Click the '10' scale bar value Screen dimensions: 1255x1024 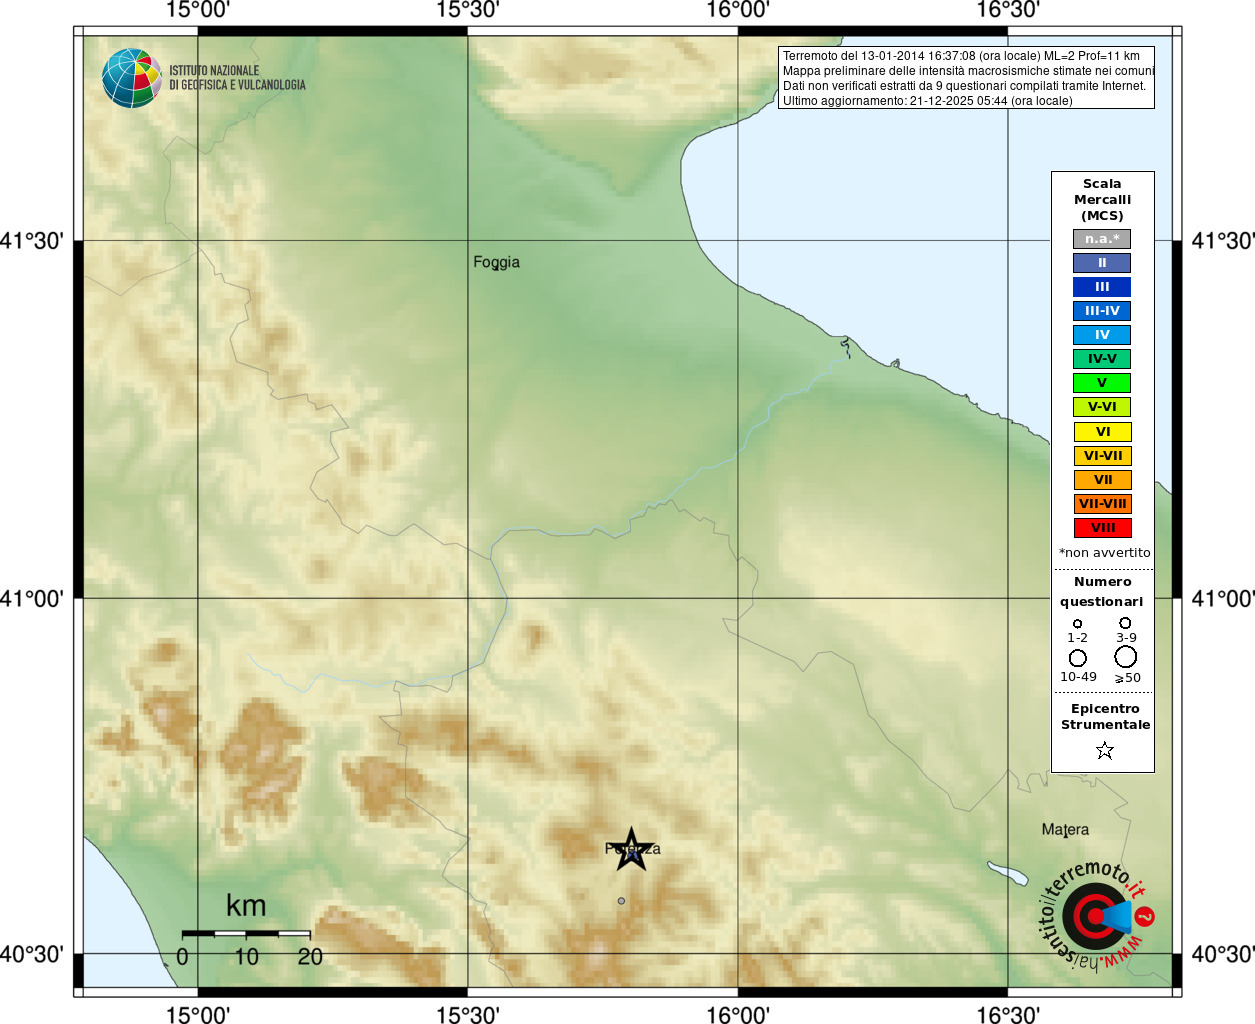coord(246,957)
